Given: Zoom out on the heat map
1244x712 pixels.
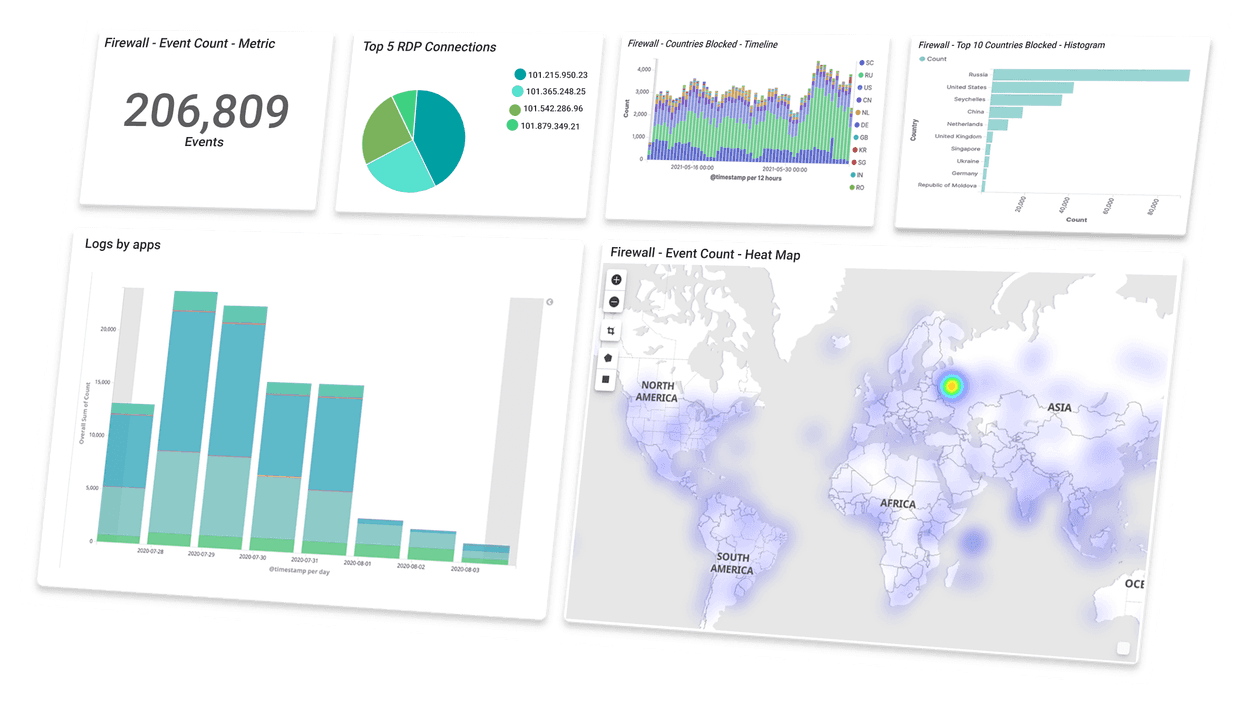Looking at the screenshot, I should pyautogui.click(x=615, y=302).
